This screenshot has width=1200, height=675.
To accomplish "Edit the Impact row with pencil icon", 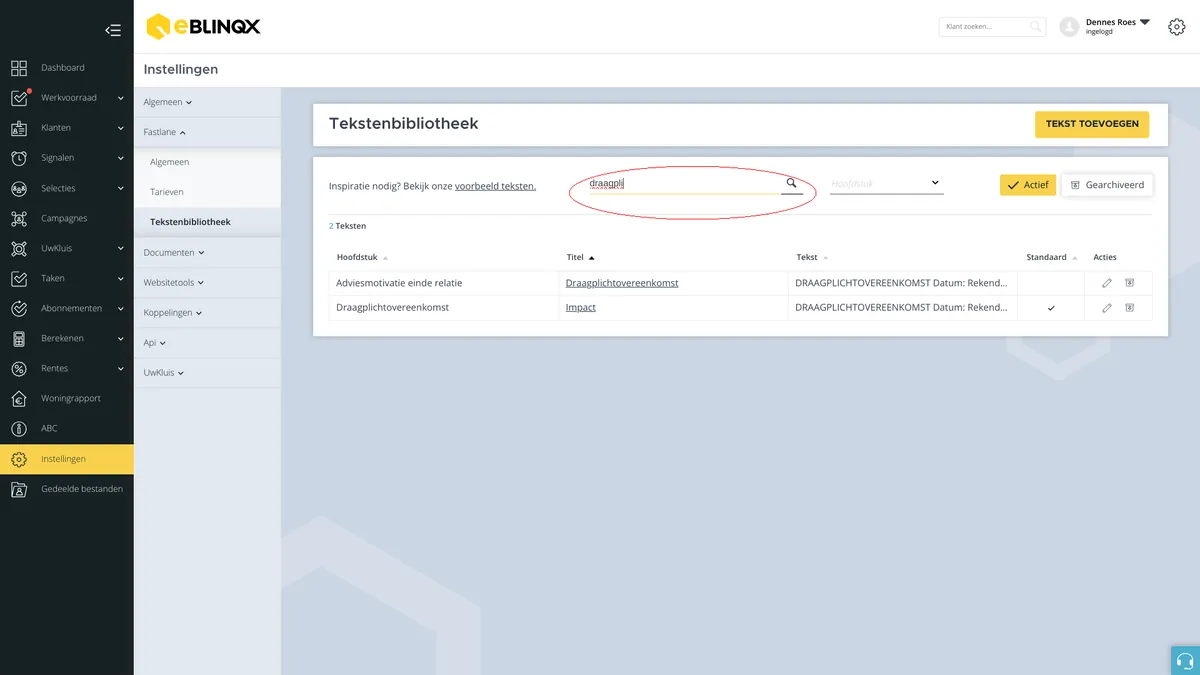I will (1107, 308).
